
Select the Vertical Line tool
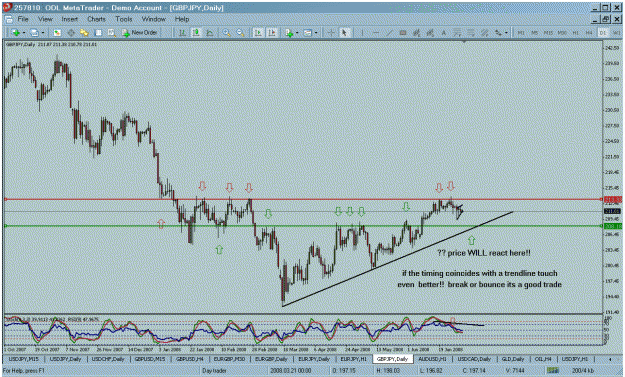tap(362, 33)
